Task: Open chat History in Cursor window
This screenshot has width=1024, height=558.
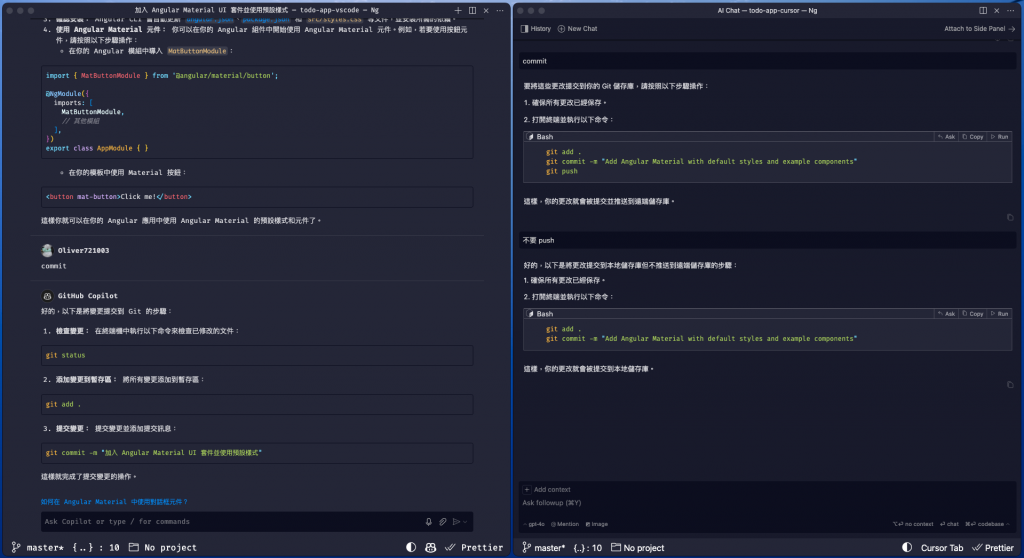Action: point(536,29)
